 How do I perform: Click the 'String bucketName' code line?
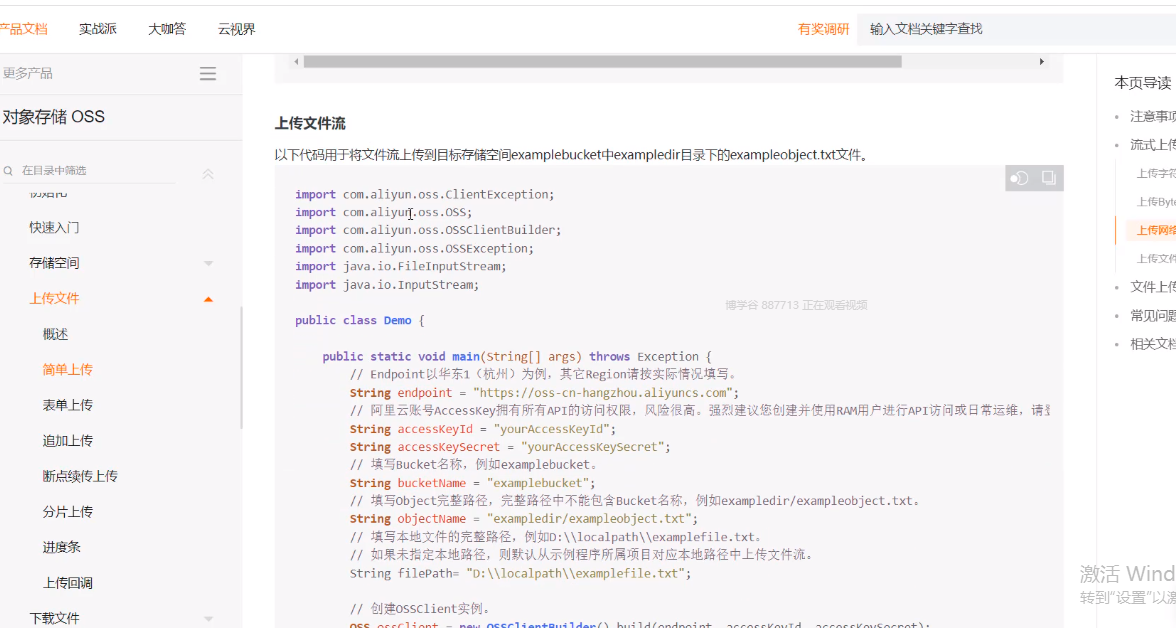tap(472, 483)
